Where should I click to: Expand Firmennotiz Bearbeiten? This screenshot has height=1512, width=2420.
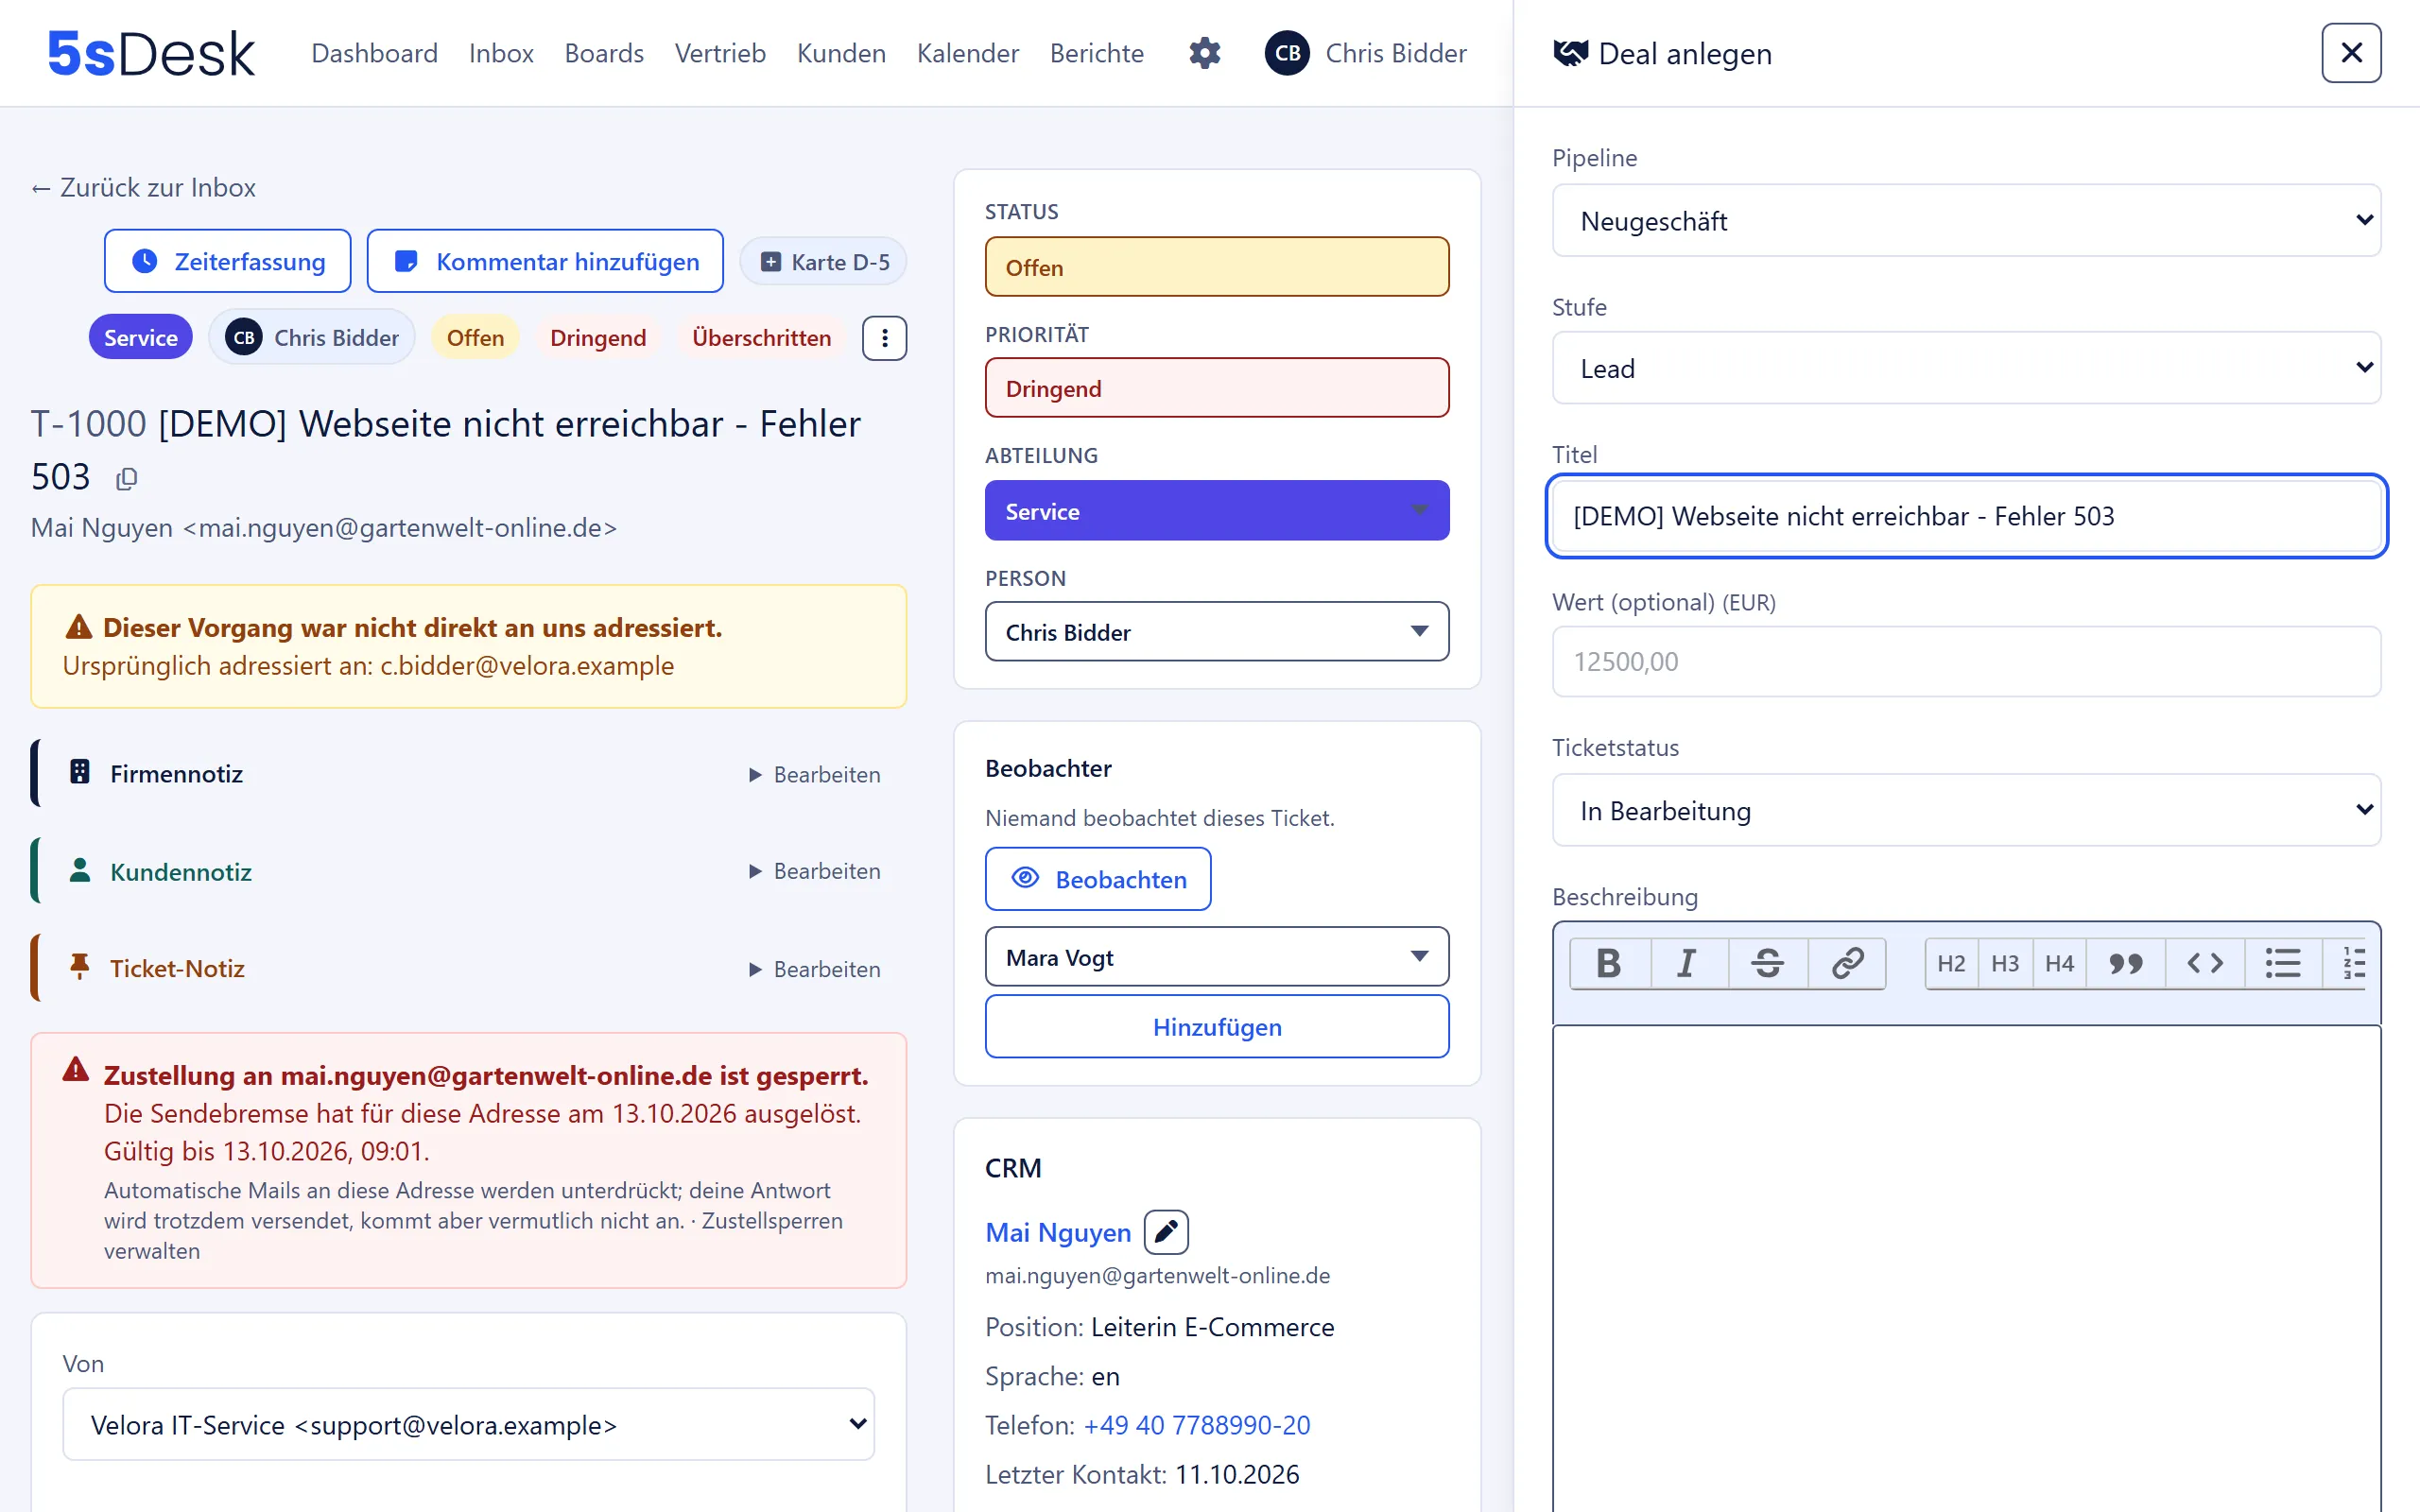click(x=814, y=775)
